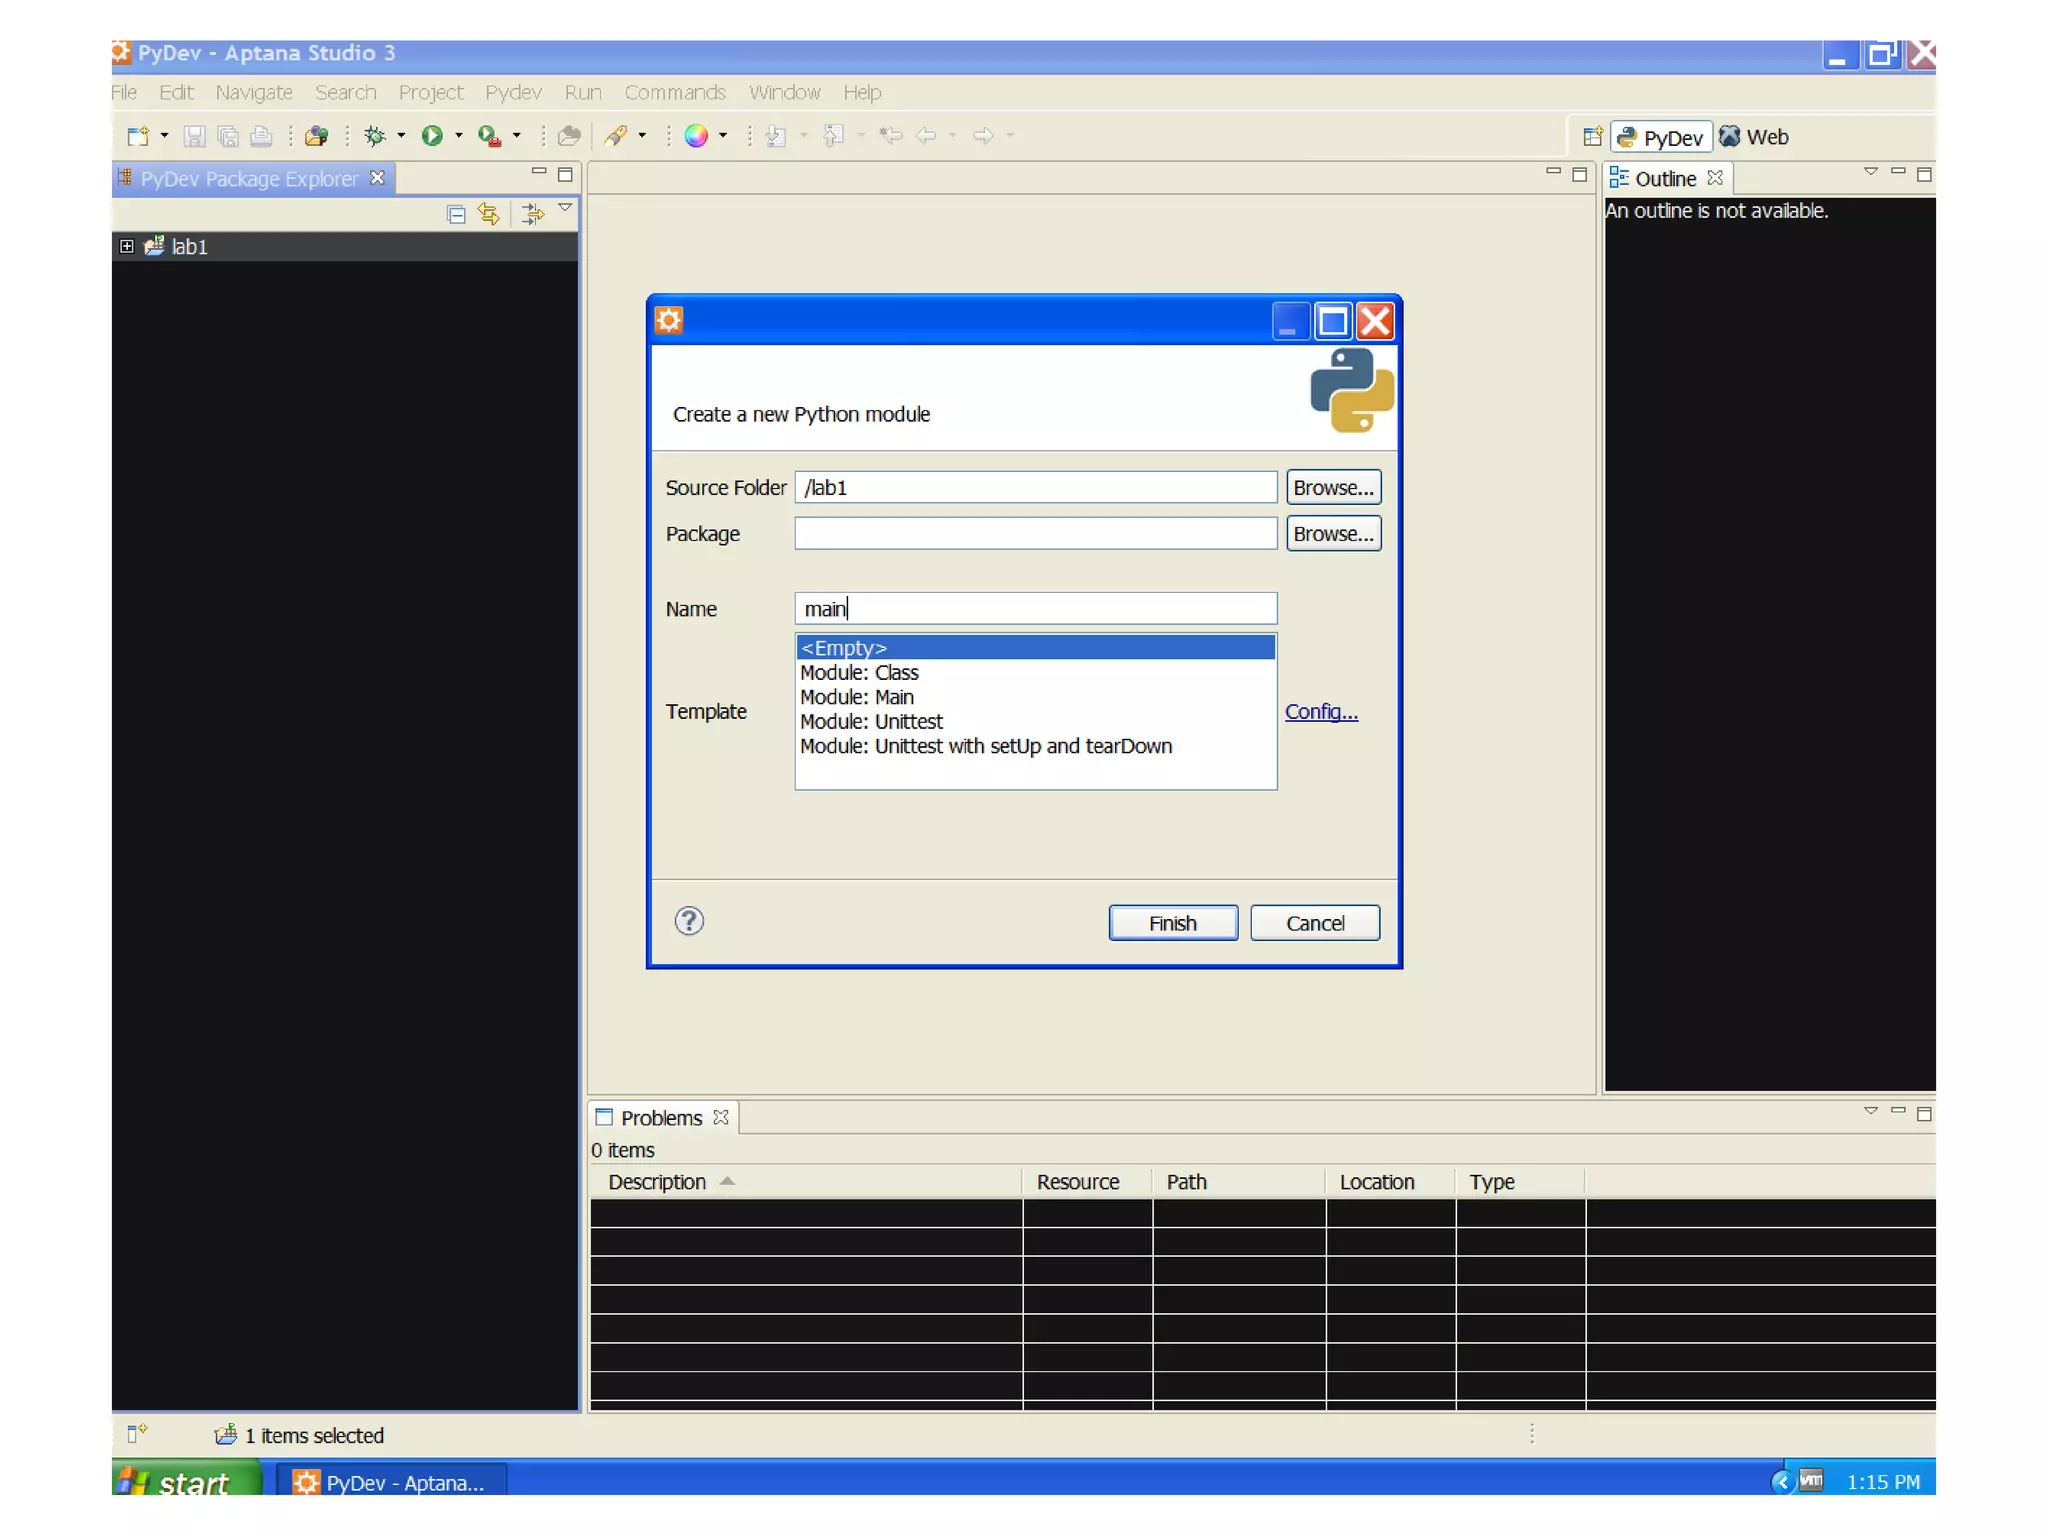Close the Problems view tab

[721, 1117]
